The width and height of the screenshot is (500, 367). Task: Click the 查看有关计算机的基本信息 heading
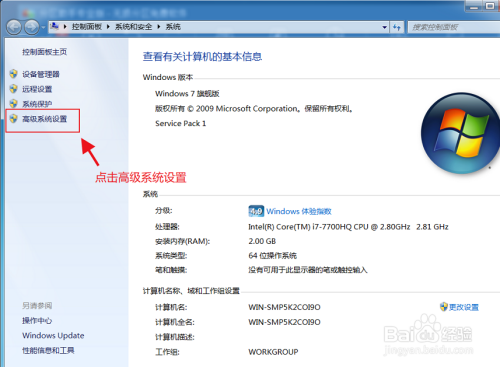click(202, 57)
